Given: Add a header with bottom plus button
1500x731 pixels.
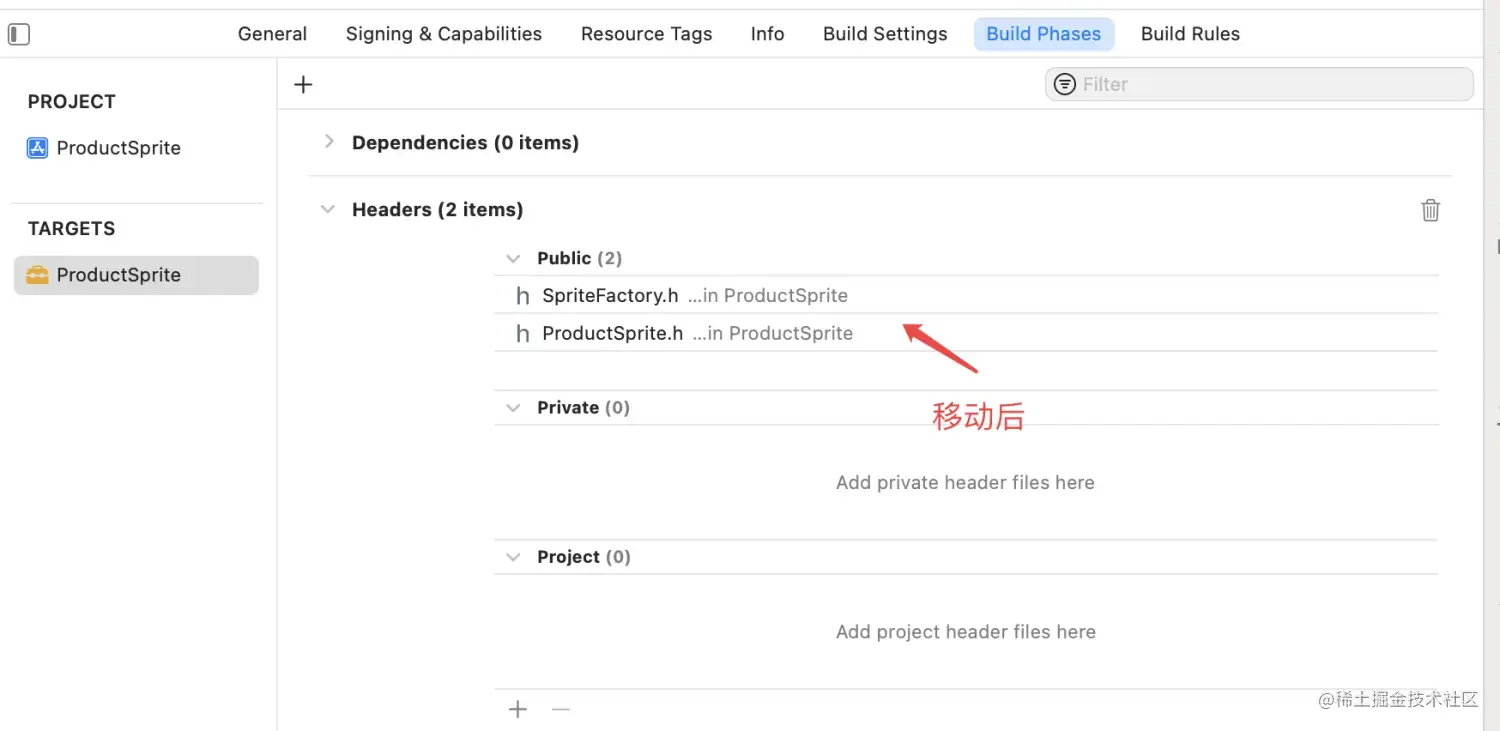Looking at the screenshot, I should pos(518,709).
